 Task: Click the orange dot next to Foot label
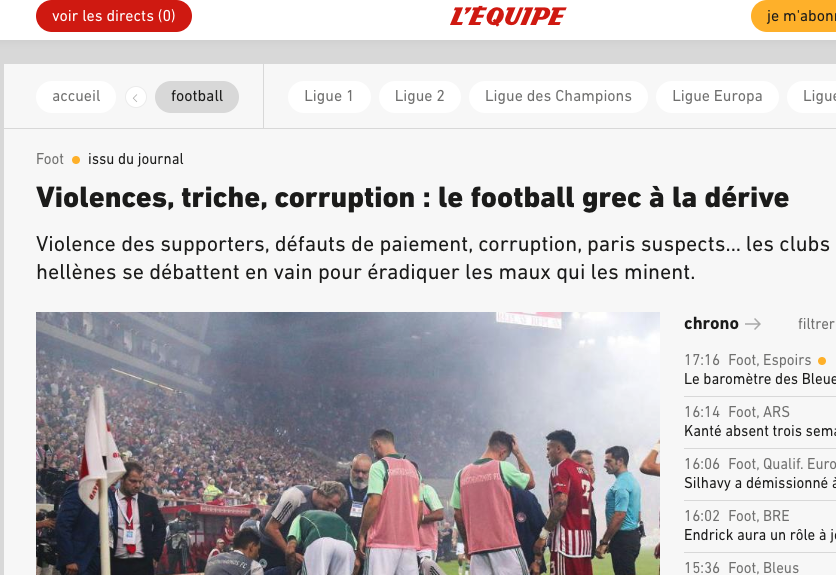[x=76, y=159]
